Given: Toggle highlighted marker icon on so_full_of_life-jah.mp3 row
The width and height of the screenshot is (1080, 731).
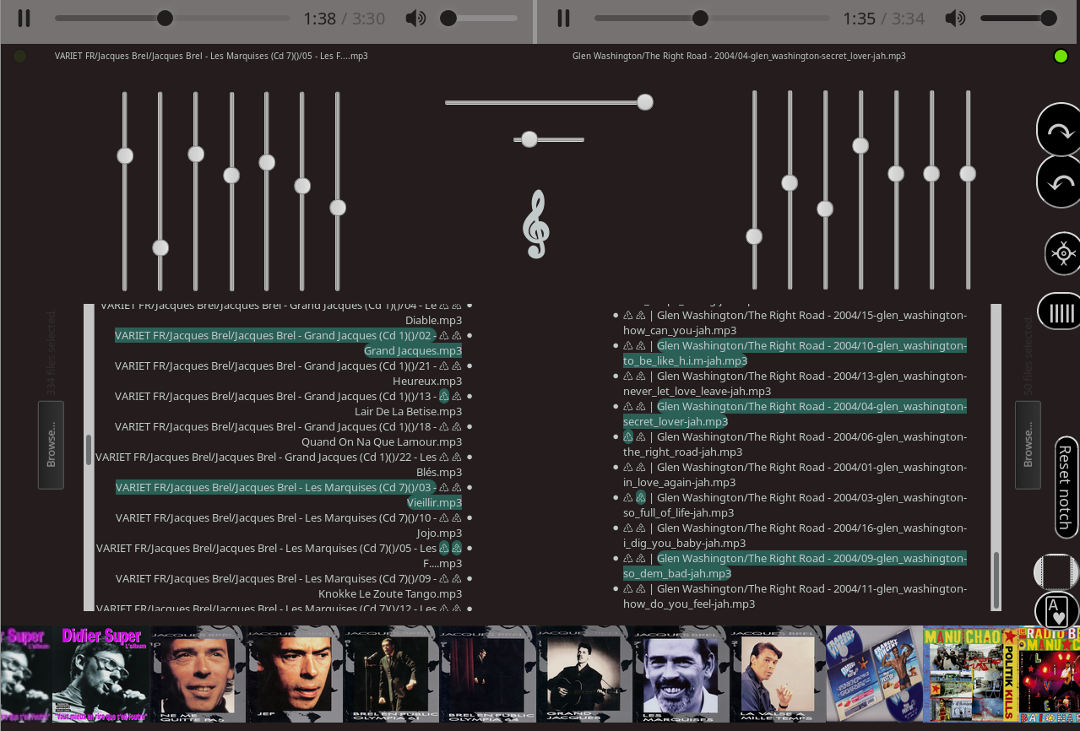Looking at the screenshot, I should (x=641, y=497).
